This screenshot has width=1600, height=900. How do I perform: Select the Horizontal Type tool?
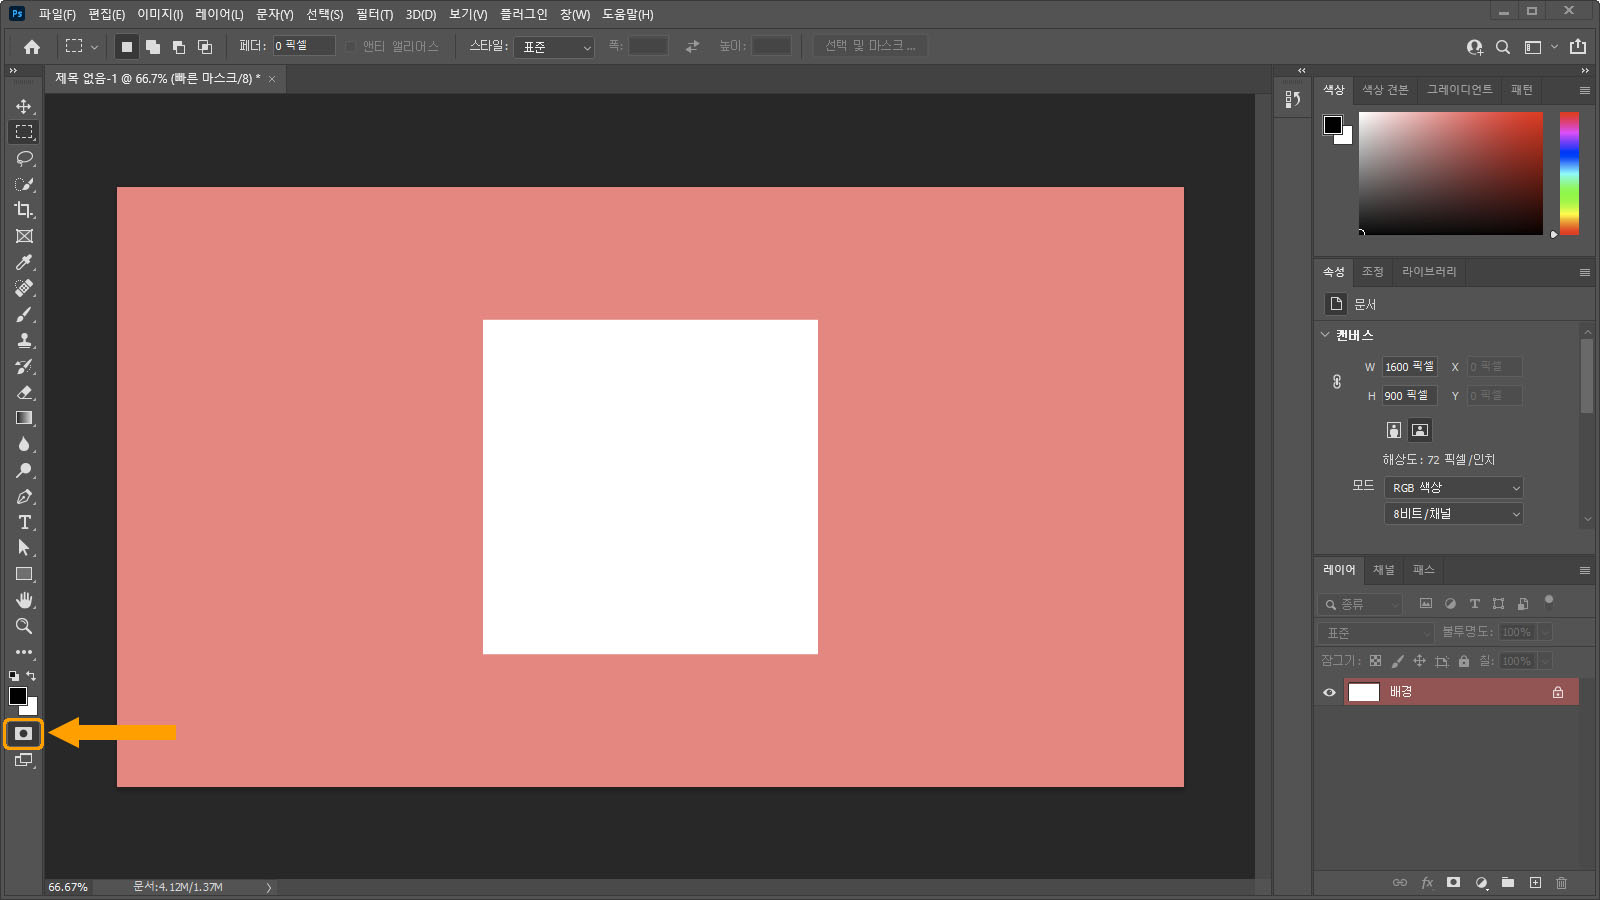coord(24,522)
